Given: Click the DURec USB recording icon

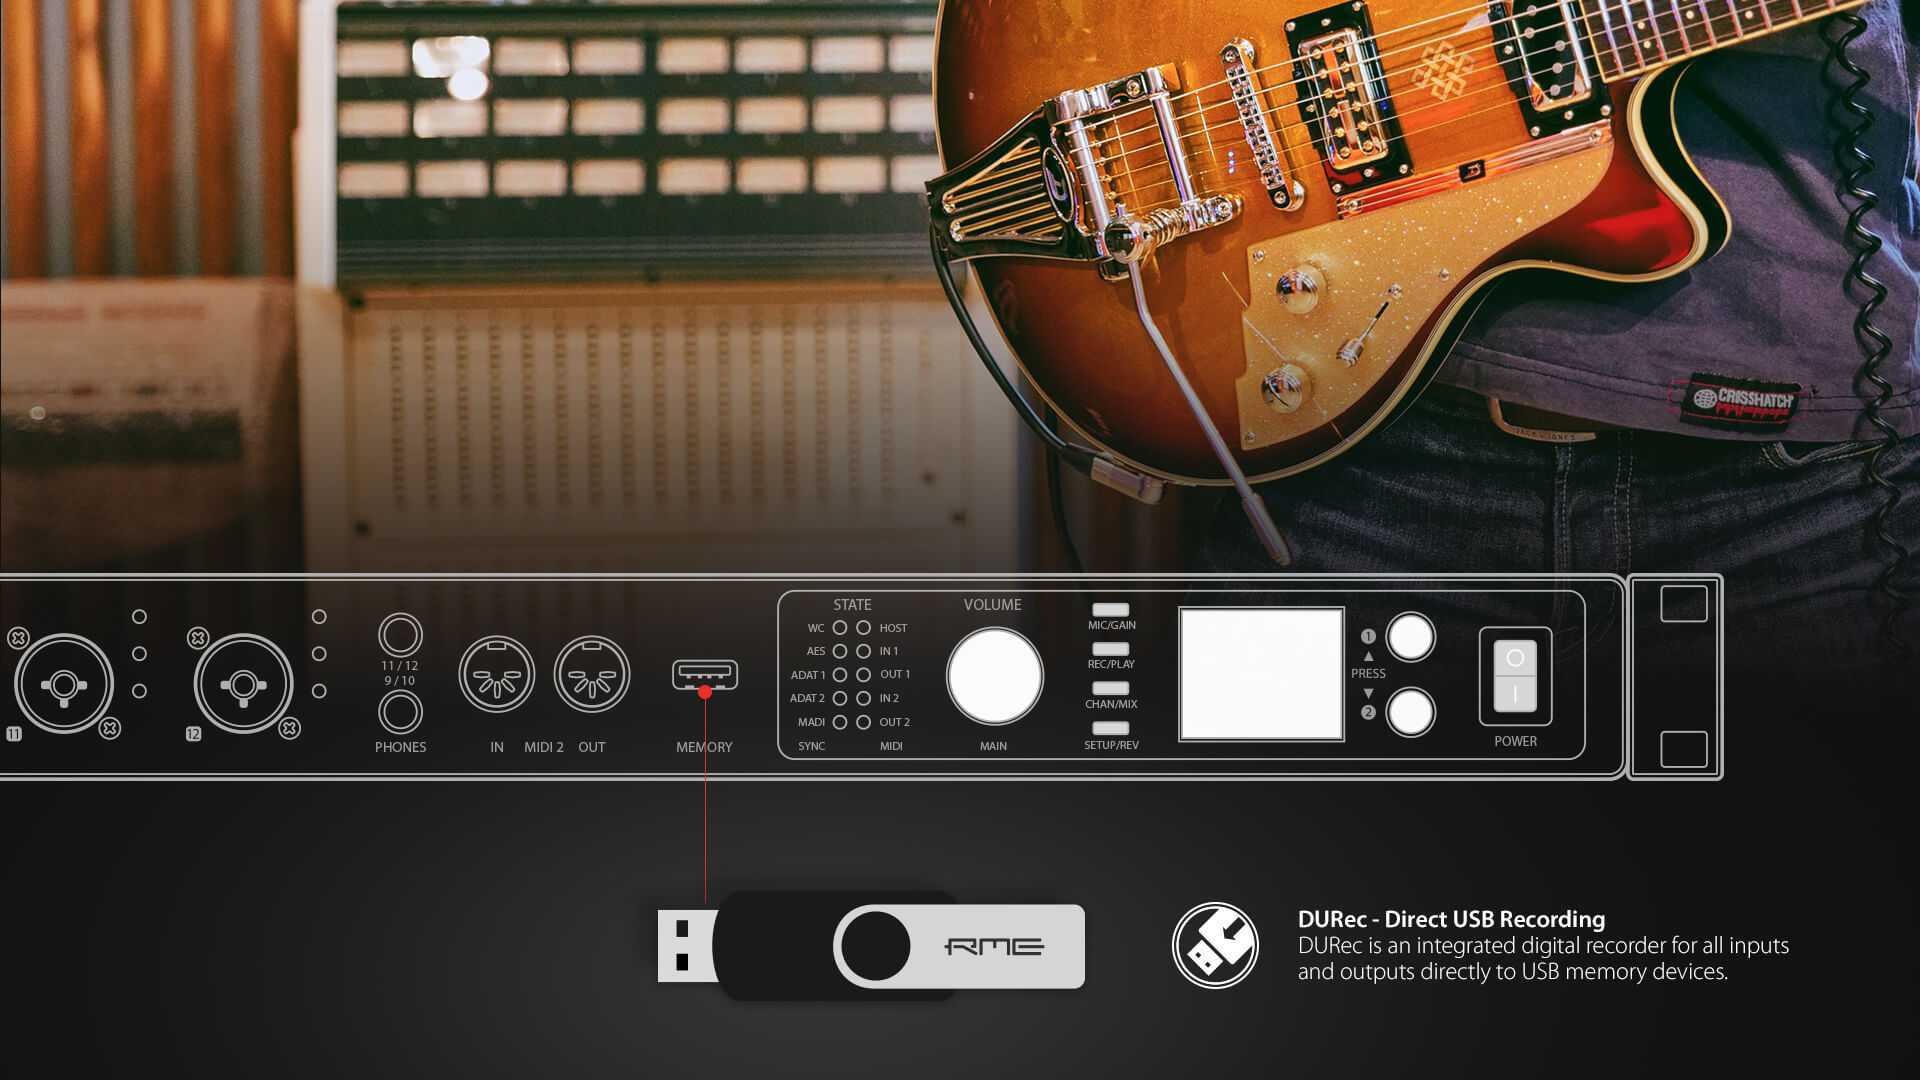Looking at the screenshot, I should [x=1215, y=945].
